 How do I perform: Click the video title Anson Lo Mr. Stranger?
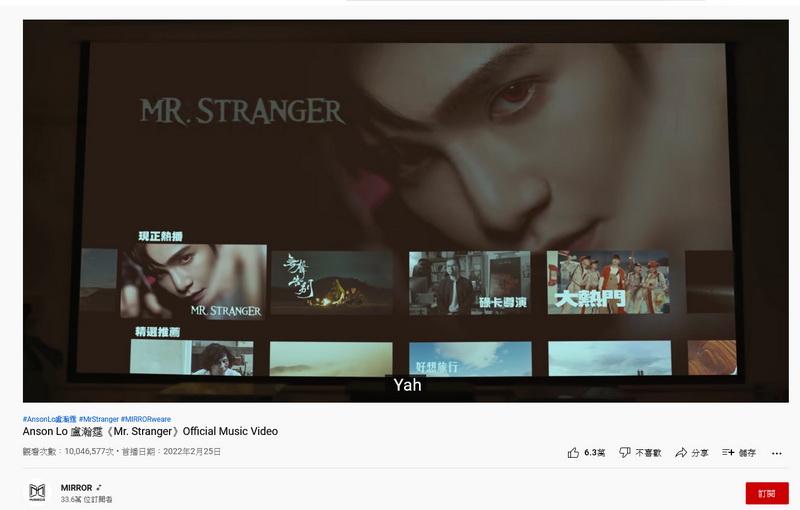click(x=150, y=431)
